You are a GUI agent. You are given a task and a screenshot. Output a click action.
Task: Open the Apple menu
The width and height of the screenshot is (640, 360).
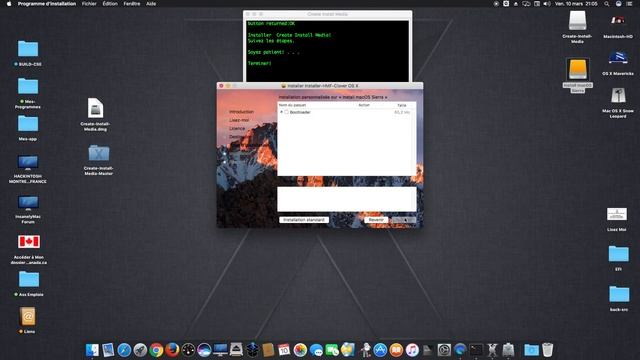point(9,4)
